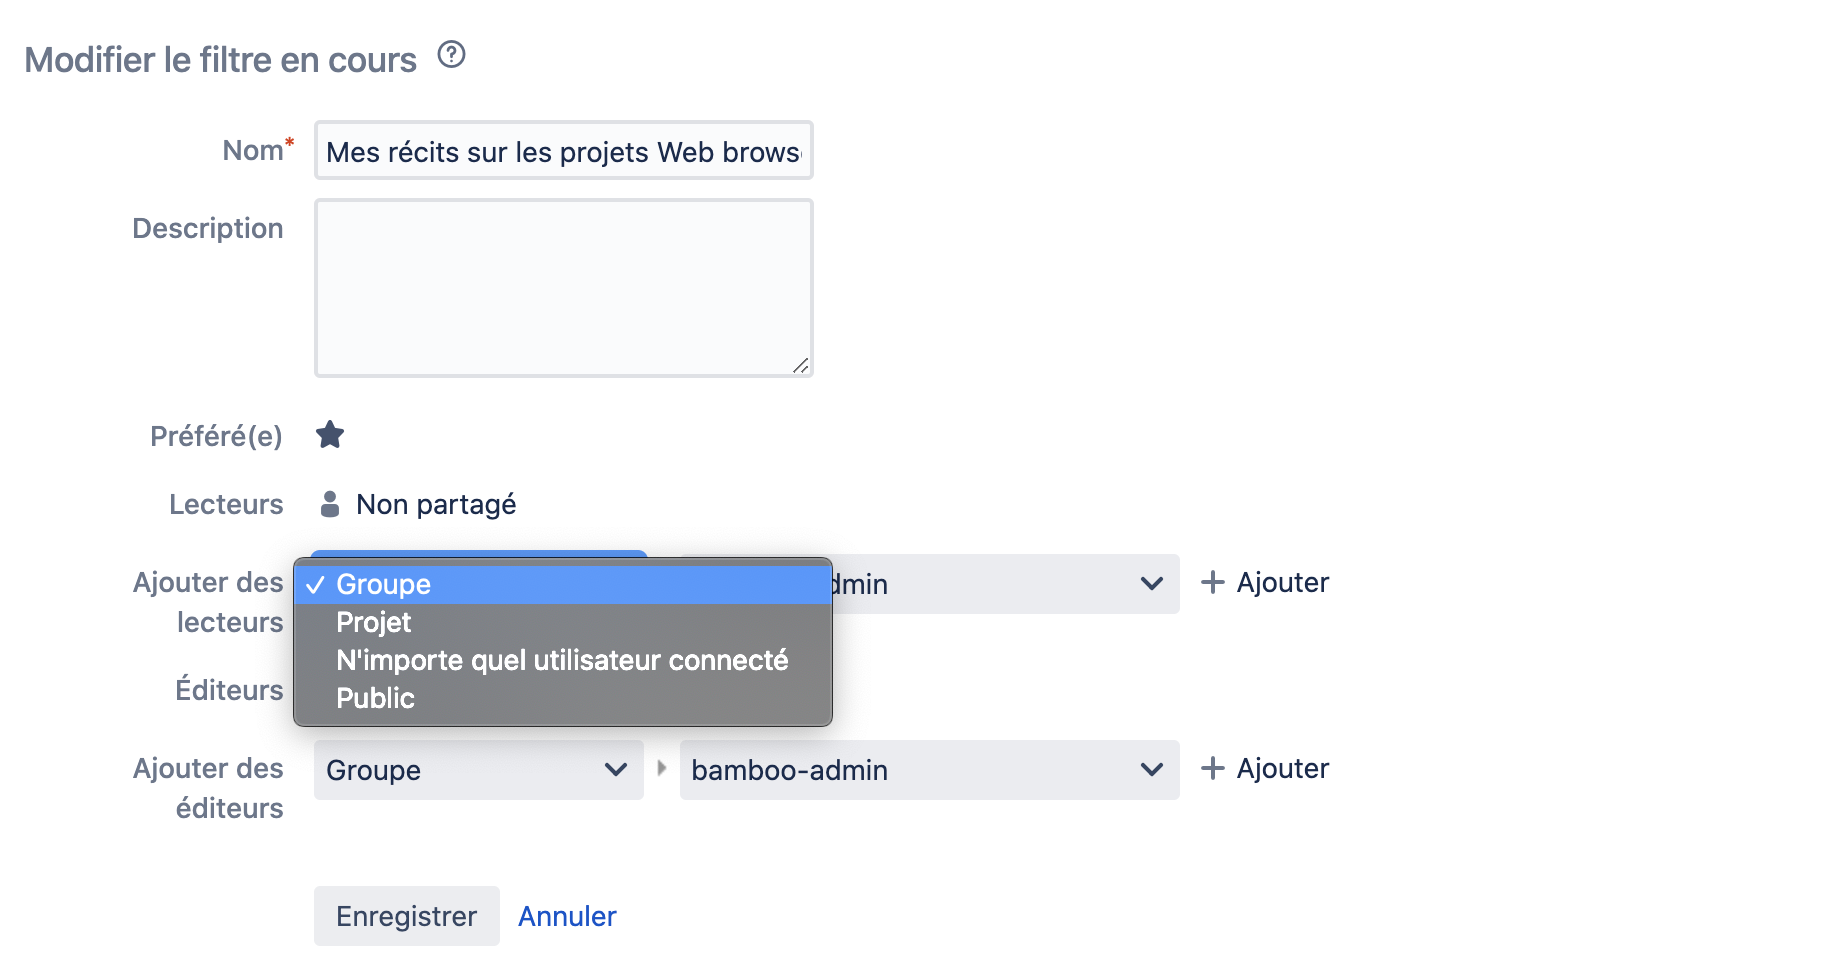Image resolution: width=1828 pixels, height=970 pixels.
Task: Click the person icon beside Non partagé
Action: (x=330, y=504)
